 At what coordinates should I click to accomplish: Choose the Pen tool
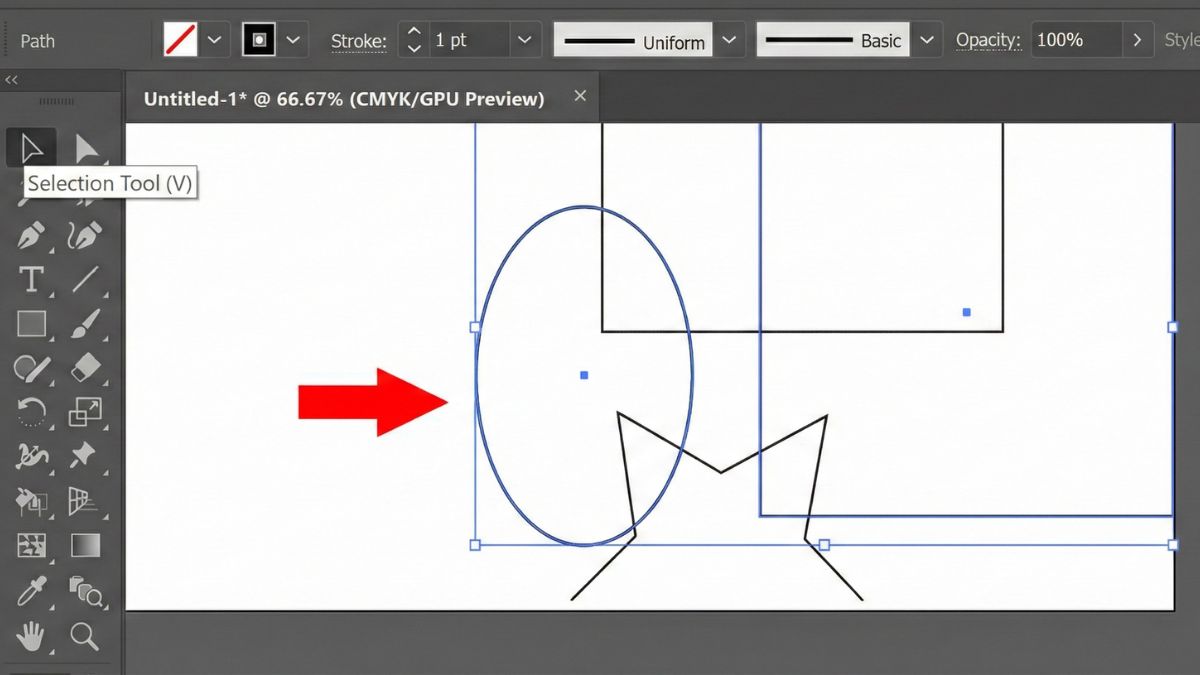coord(30,236)
